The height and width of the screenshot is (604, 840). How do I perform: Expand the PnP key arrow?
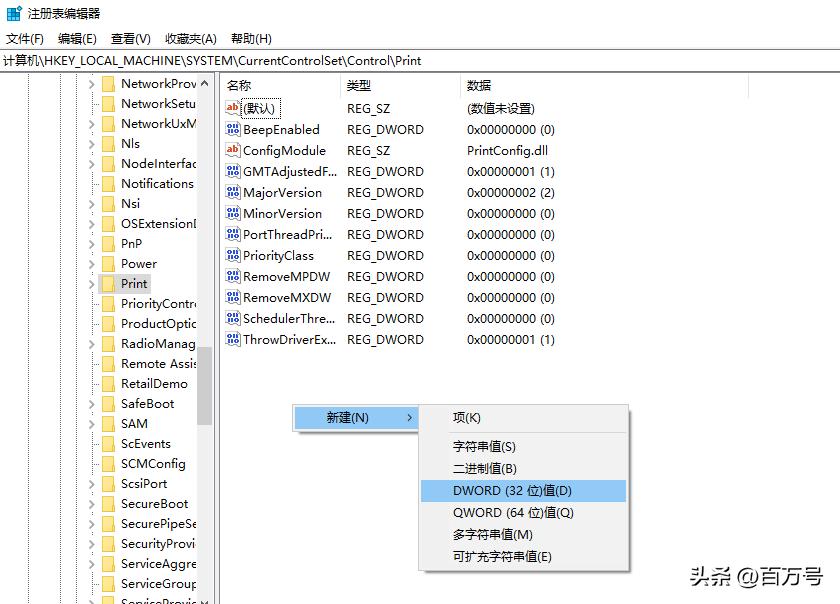click(93, 243)
